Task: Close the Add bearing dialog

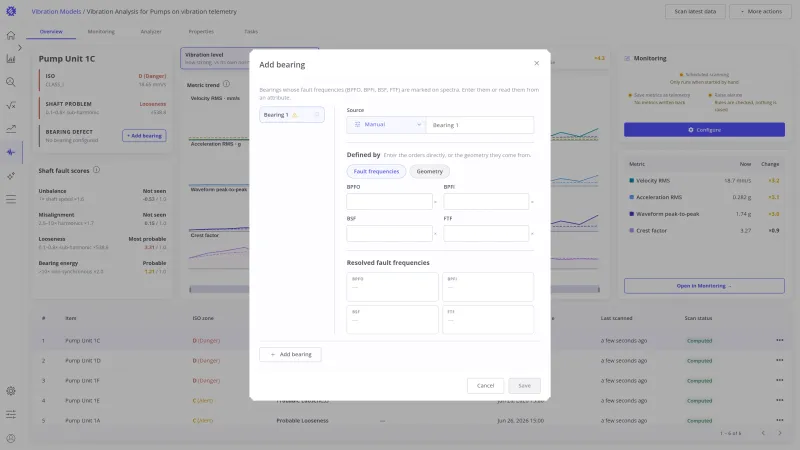Action: click(536, 63)
